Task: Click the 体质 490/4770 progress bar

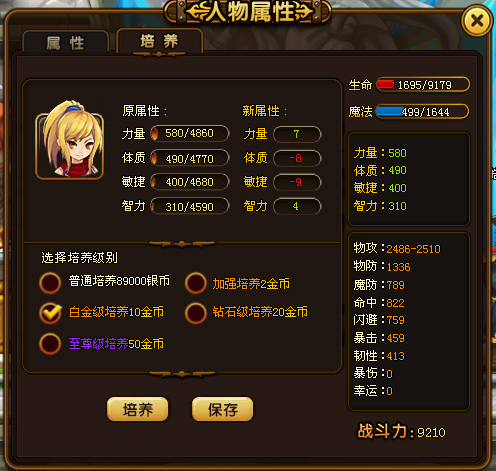Action: pos(190,158)
